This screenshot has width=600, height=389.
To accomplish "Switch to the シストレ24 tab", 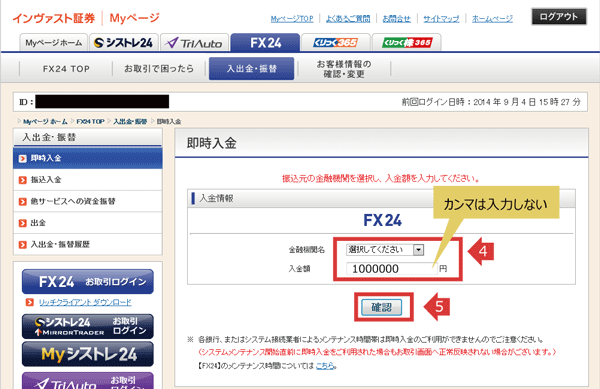I will [124, 42].
